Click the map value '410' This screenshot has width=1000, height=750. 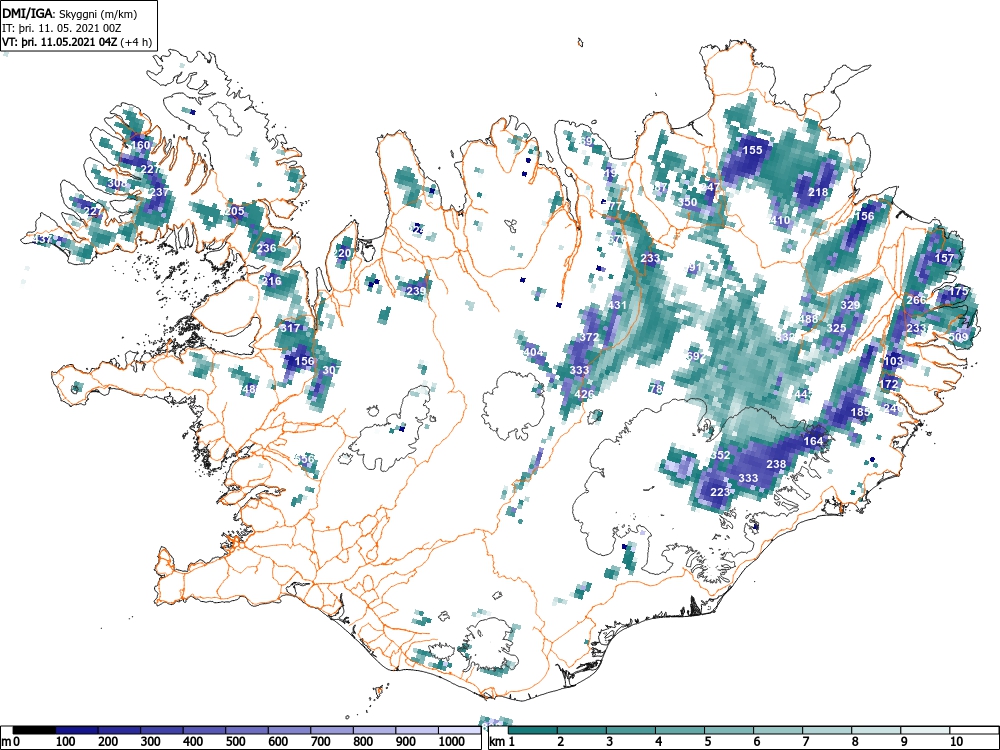(781, 220)
